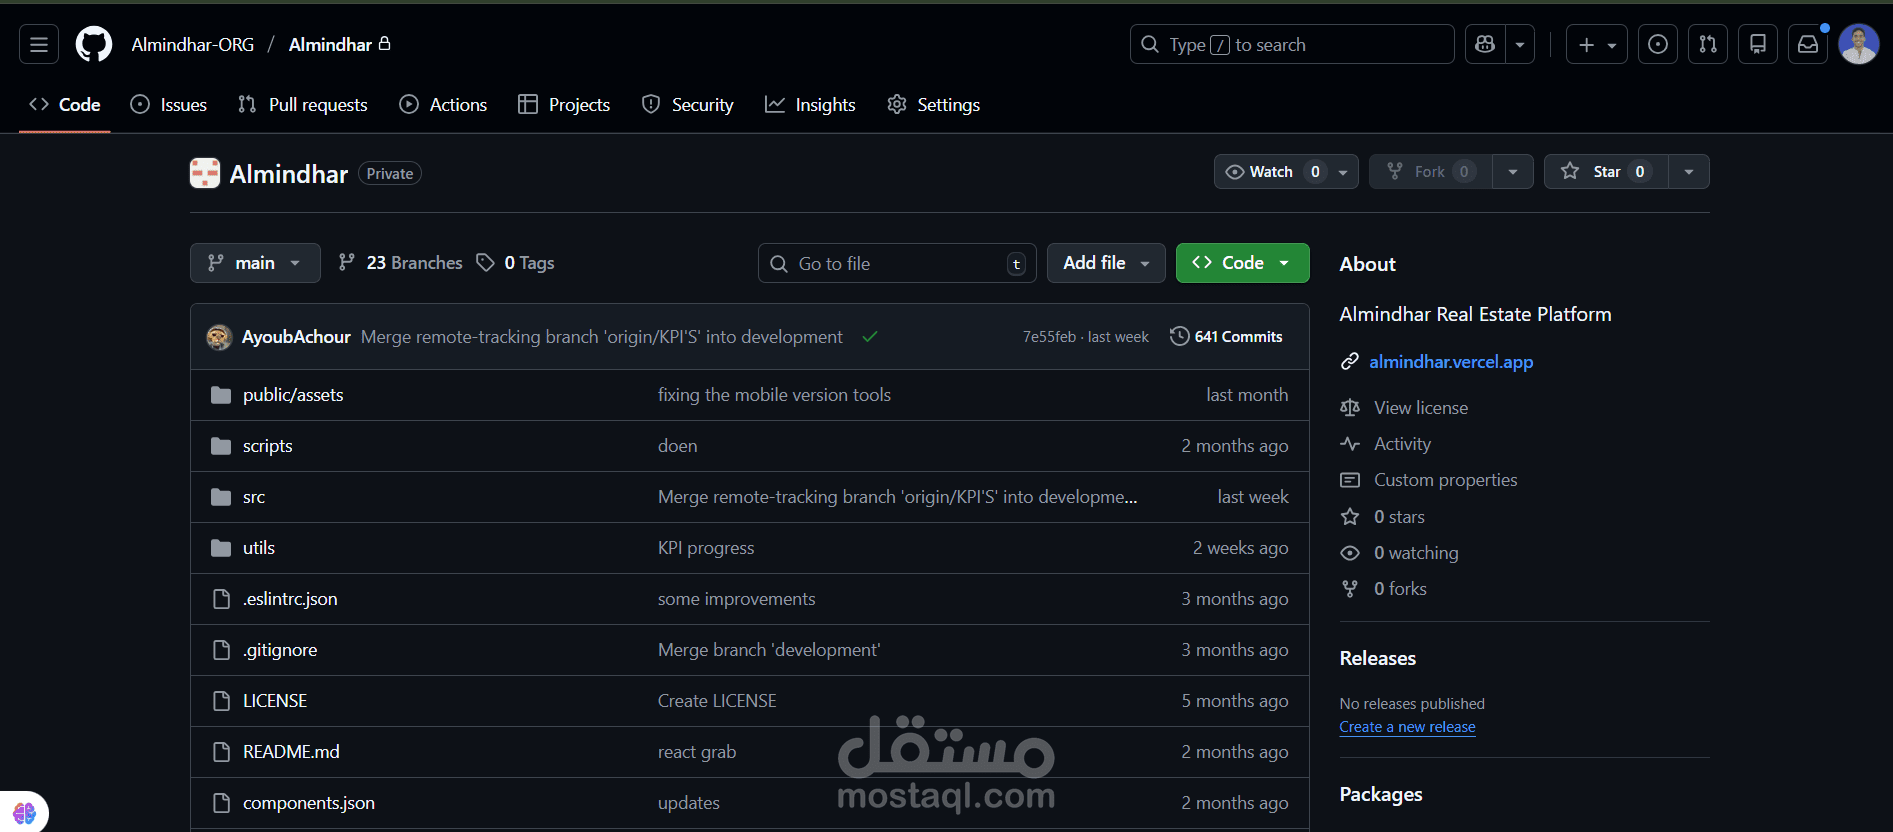Click the brain extension icon at bottom left
The height and width of the screenshot is (832, 1893).
24,813
